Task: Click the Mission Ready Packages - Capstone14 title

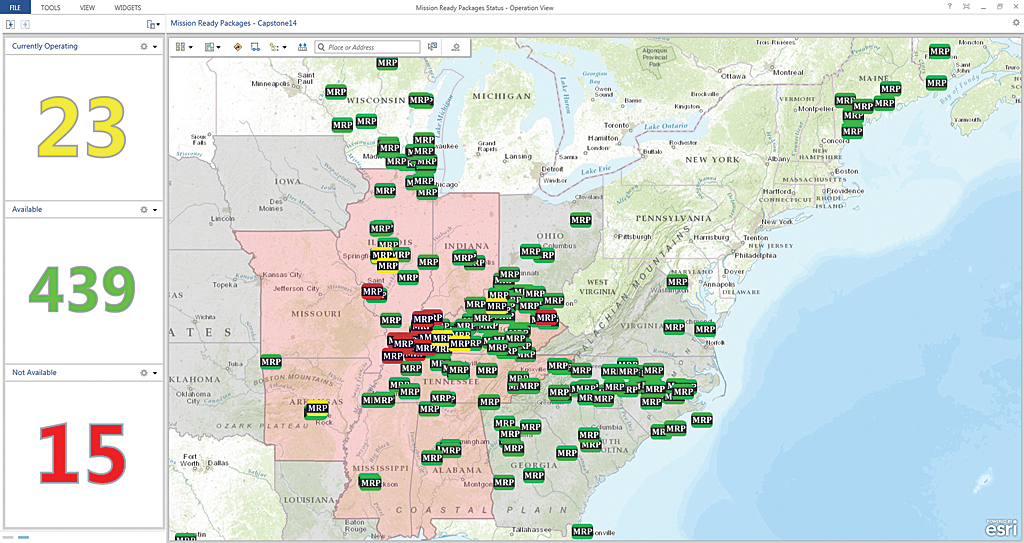Action: 233,23
